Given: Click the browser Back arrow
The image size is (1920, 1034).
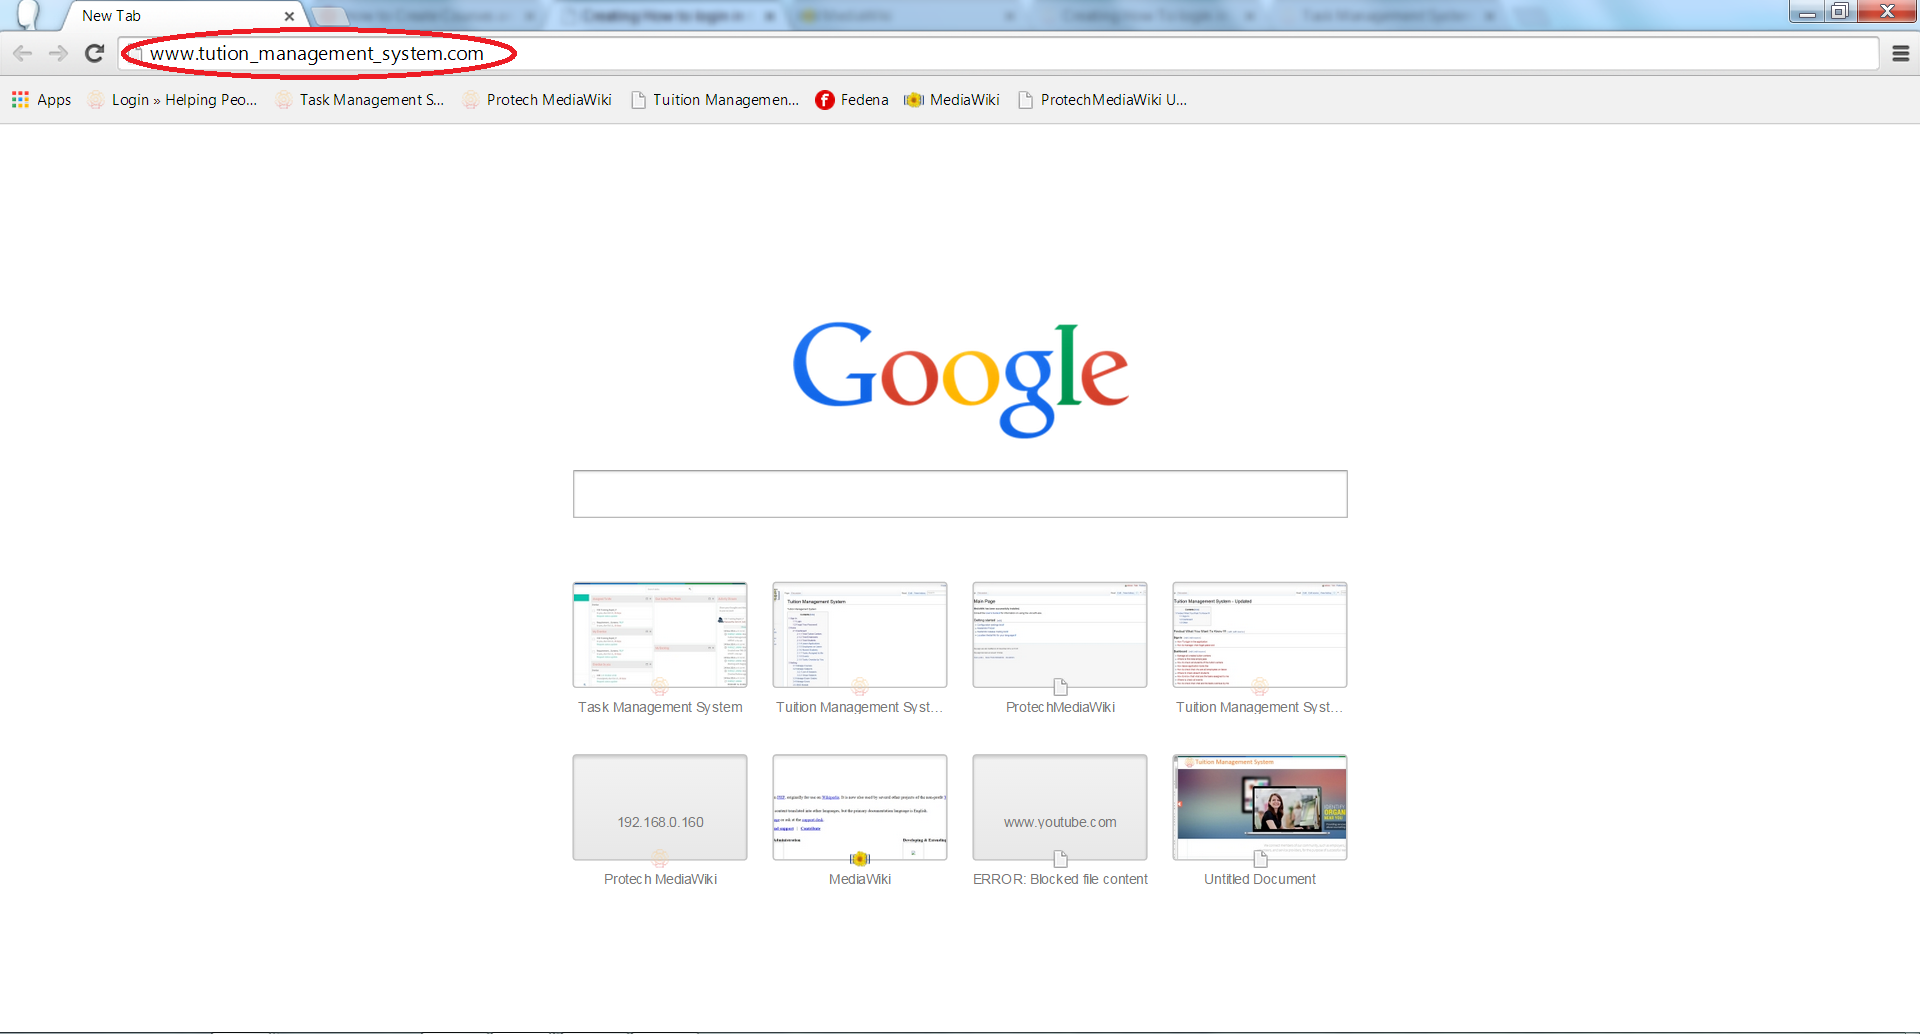Looking at the screenshot, I should pos(23,54).
